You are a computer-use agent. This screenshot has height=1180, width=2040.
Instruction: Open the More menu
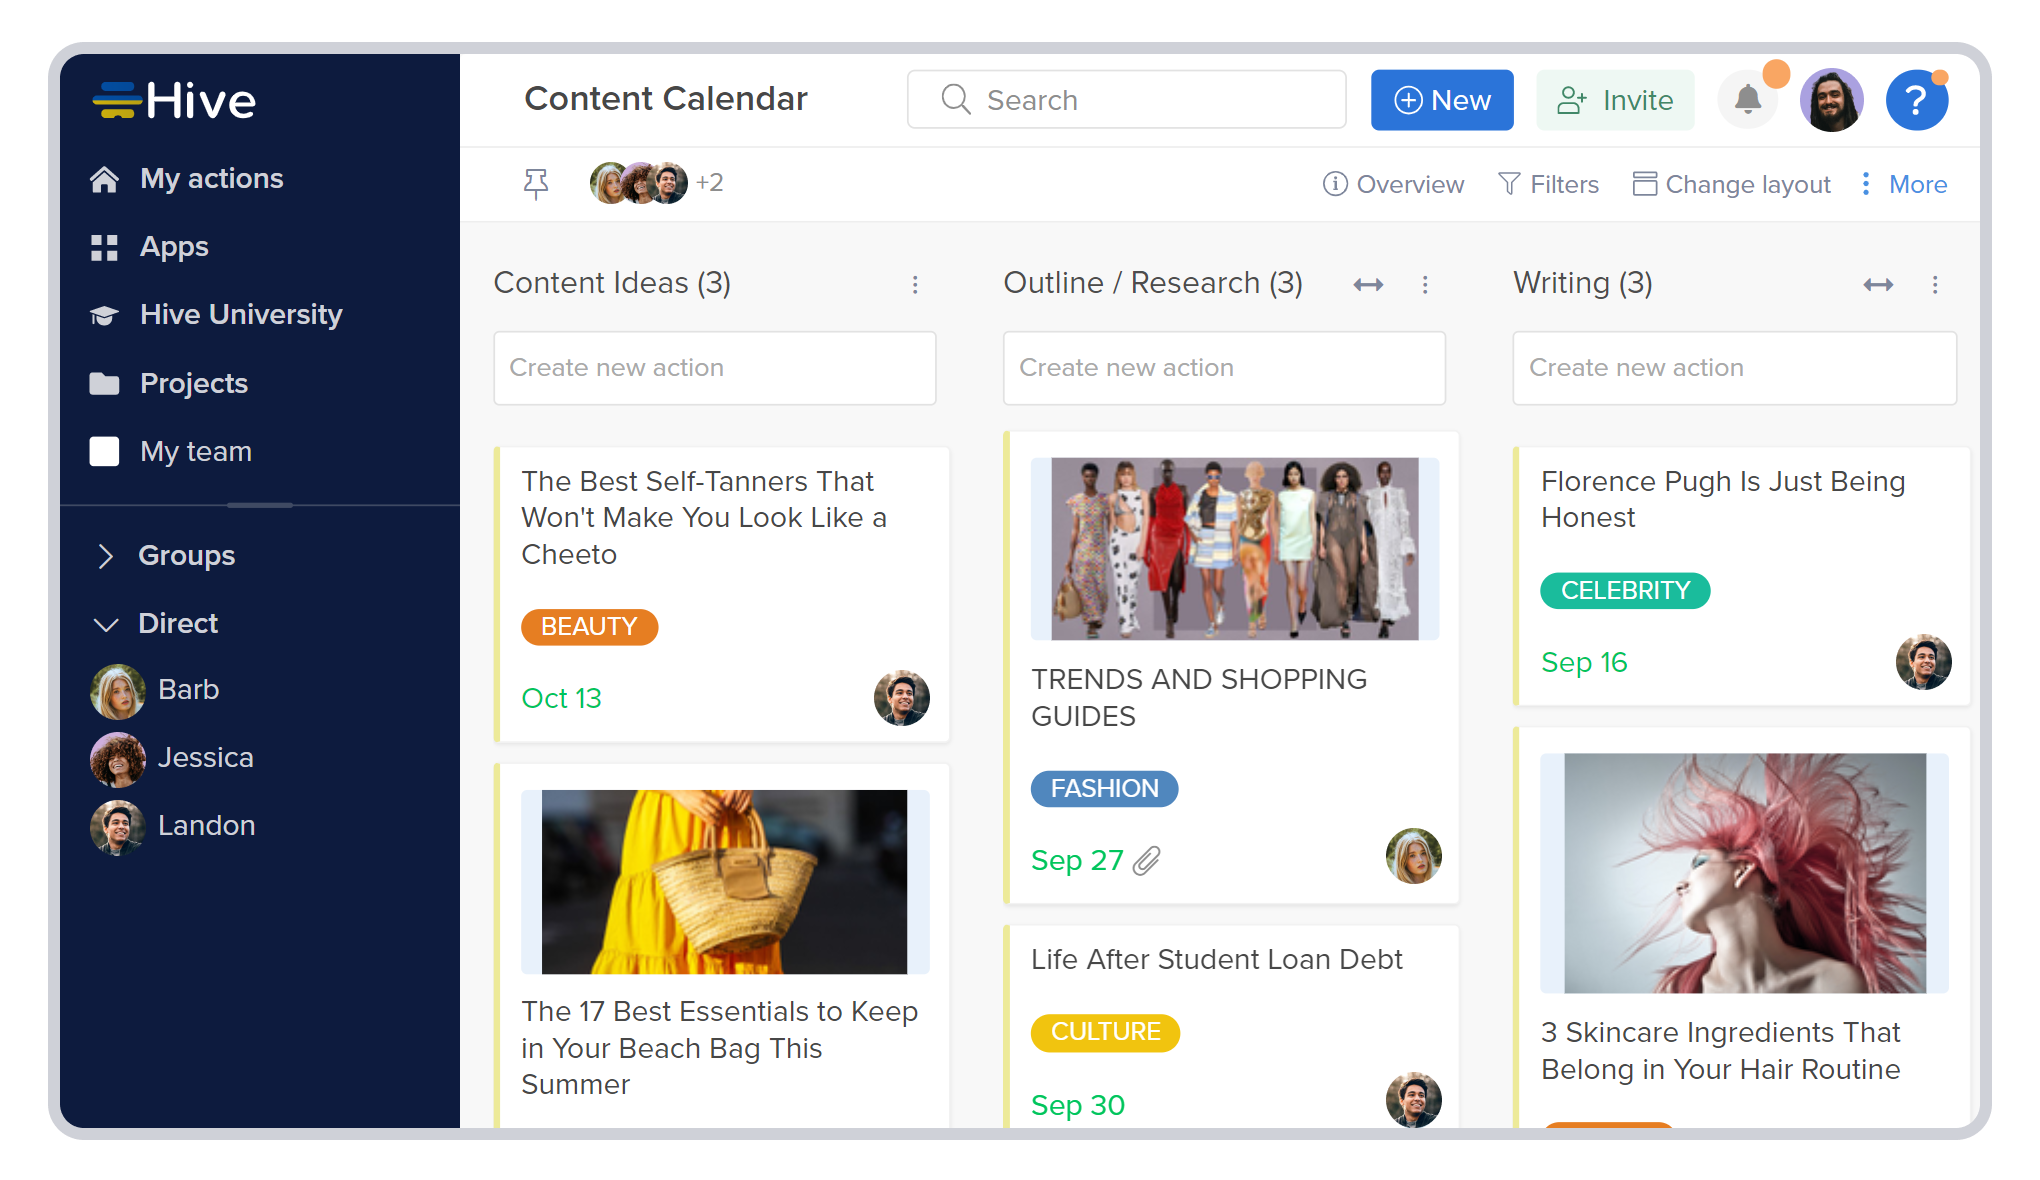pos(1904,184)
